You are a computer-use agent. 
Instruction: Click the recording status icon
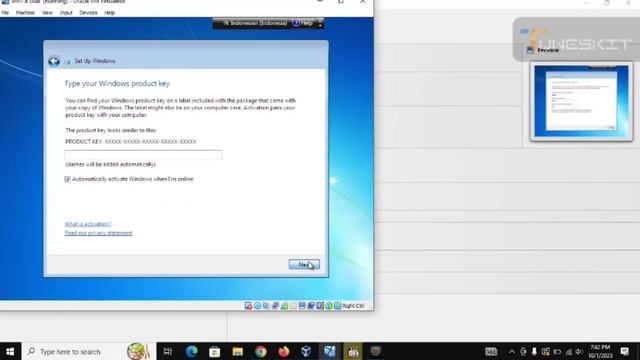pos(311,306)
